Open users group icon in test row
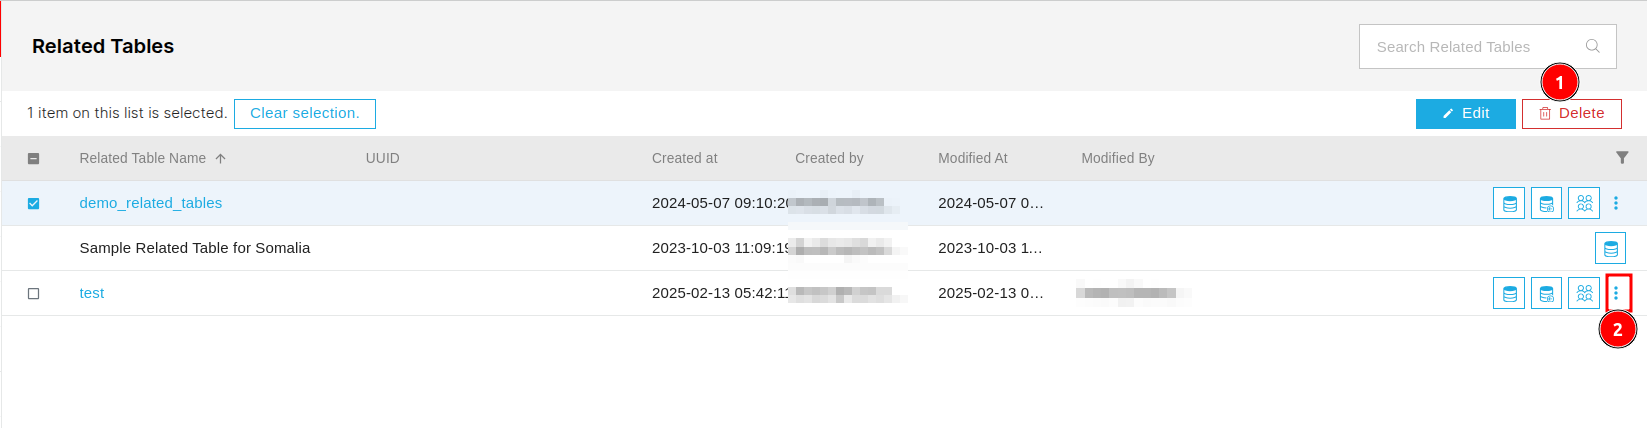Viewport: 1647px width, 428px height. [x=1584, y=293]
